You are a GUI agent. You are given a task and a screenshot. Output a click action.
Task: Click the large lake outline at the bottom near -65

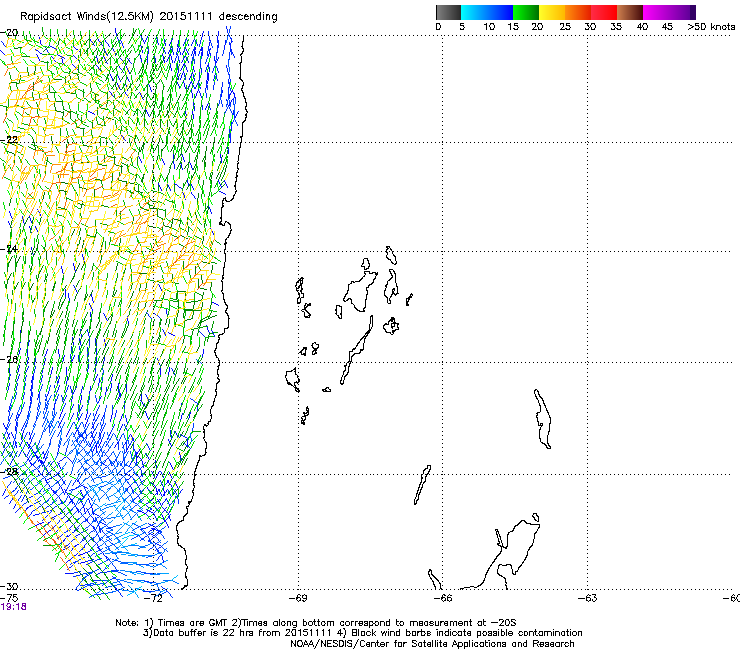500,555
